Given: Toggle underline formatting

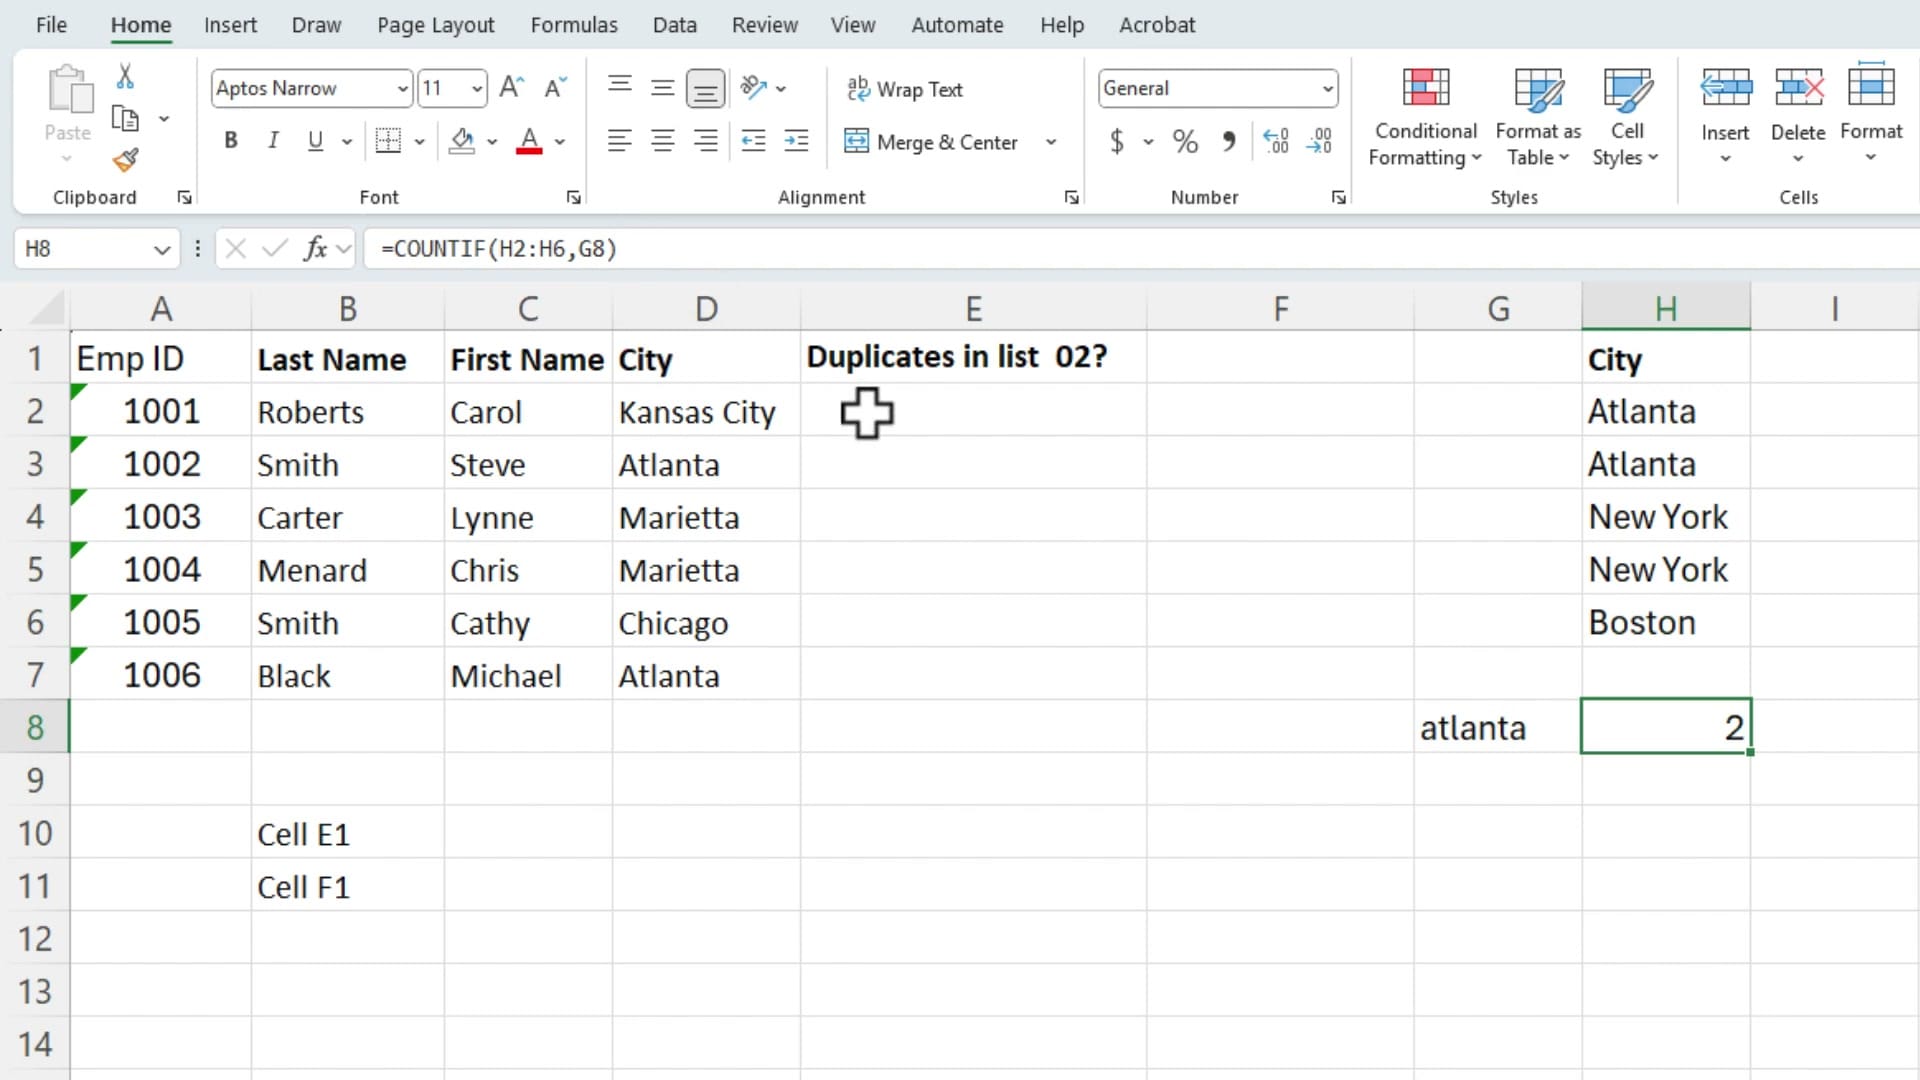Looking at the screenshot, I should [x=314, y=140].
